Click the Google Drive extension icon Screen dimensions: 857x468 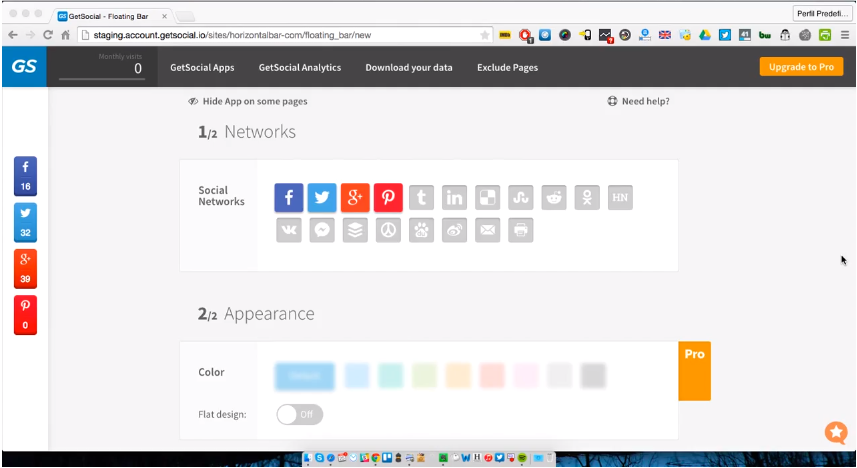click(x=705, y=35)
